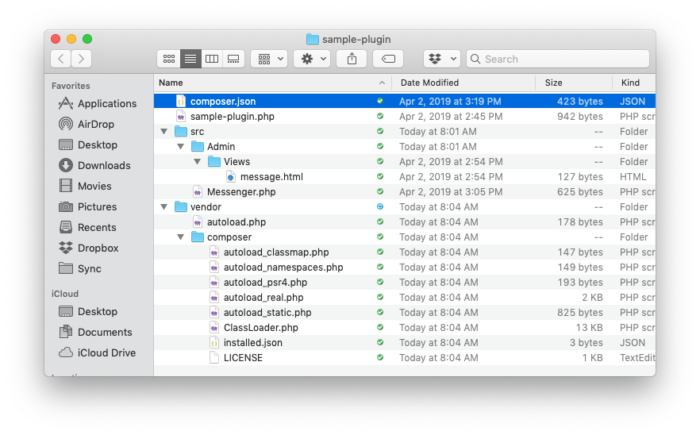Image resolution: width=700 pixels, height=435 pixels.
Task: Switch to list view
Action: point(191,59)
